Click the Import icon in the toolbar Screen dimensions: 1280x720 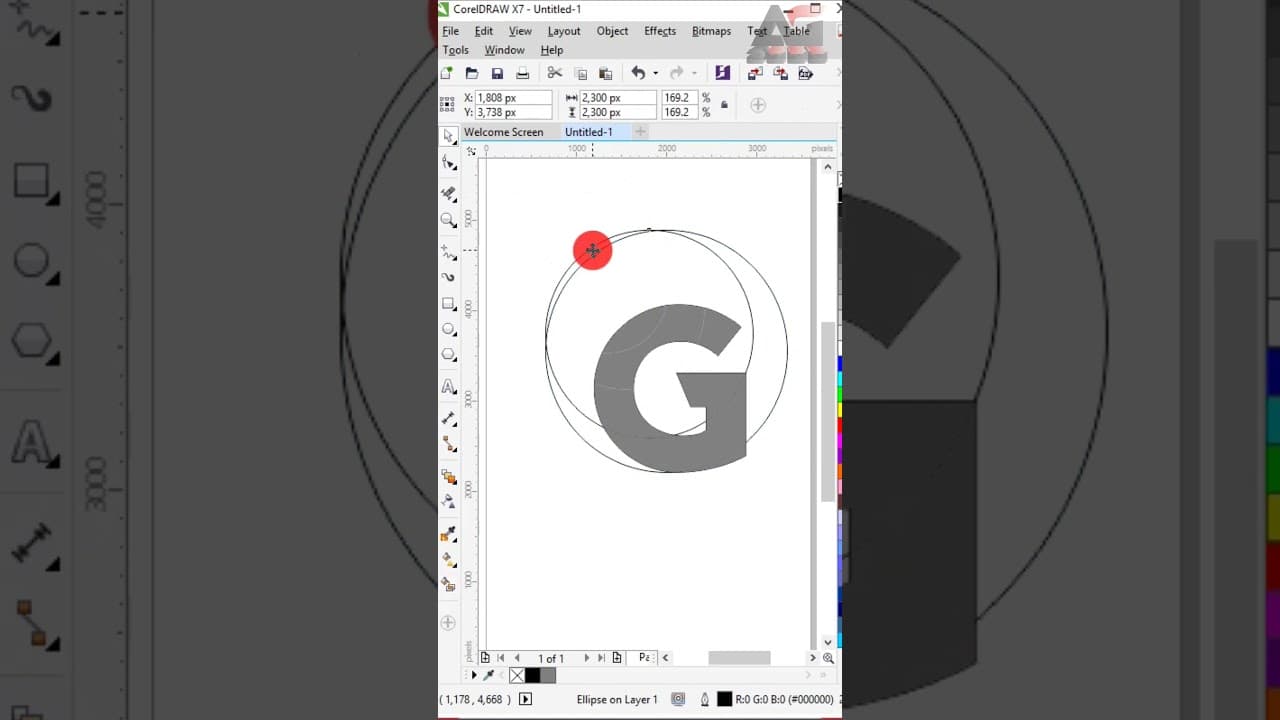point(755,73)
